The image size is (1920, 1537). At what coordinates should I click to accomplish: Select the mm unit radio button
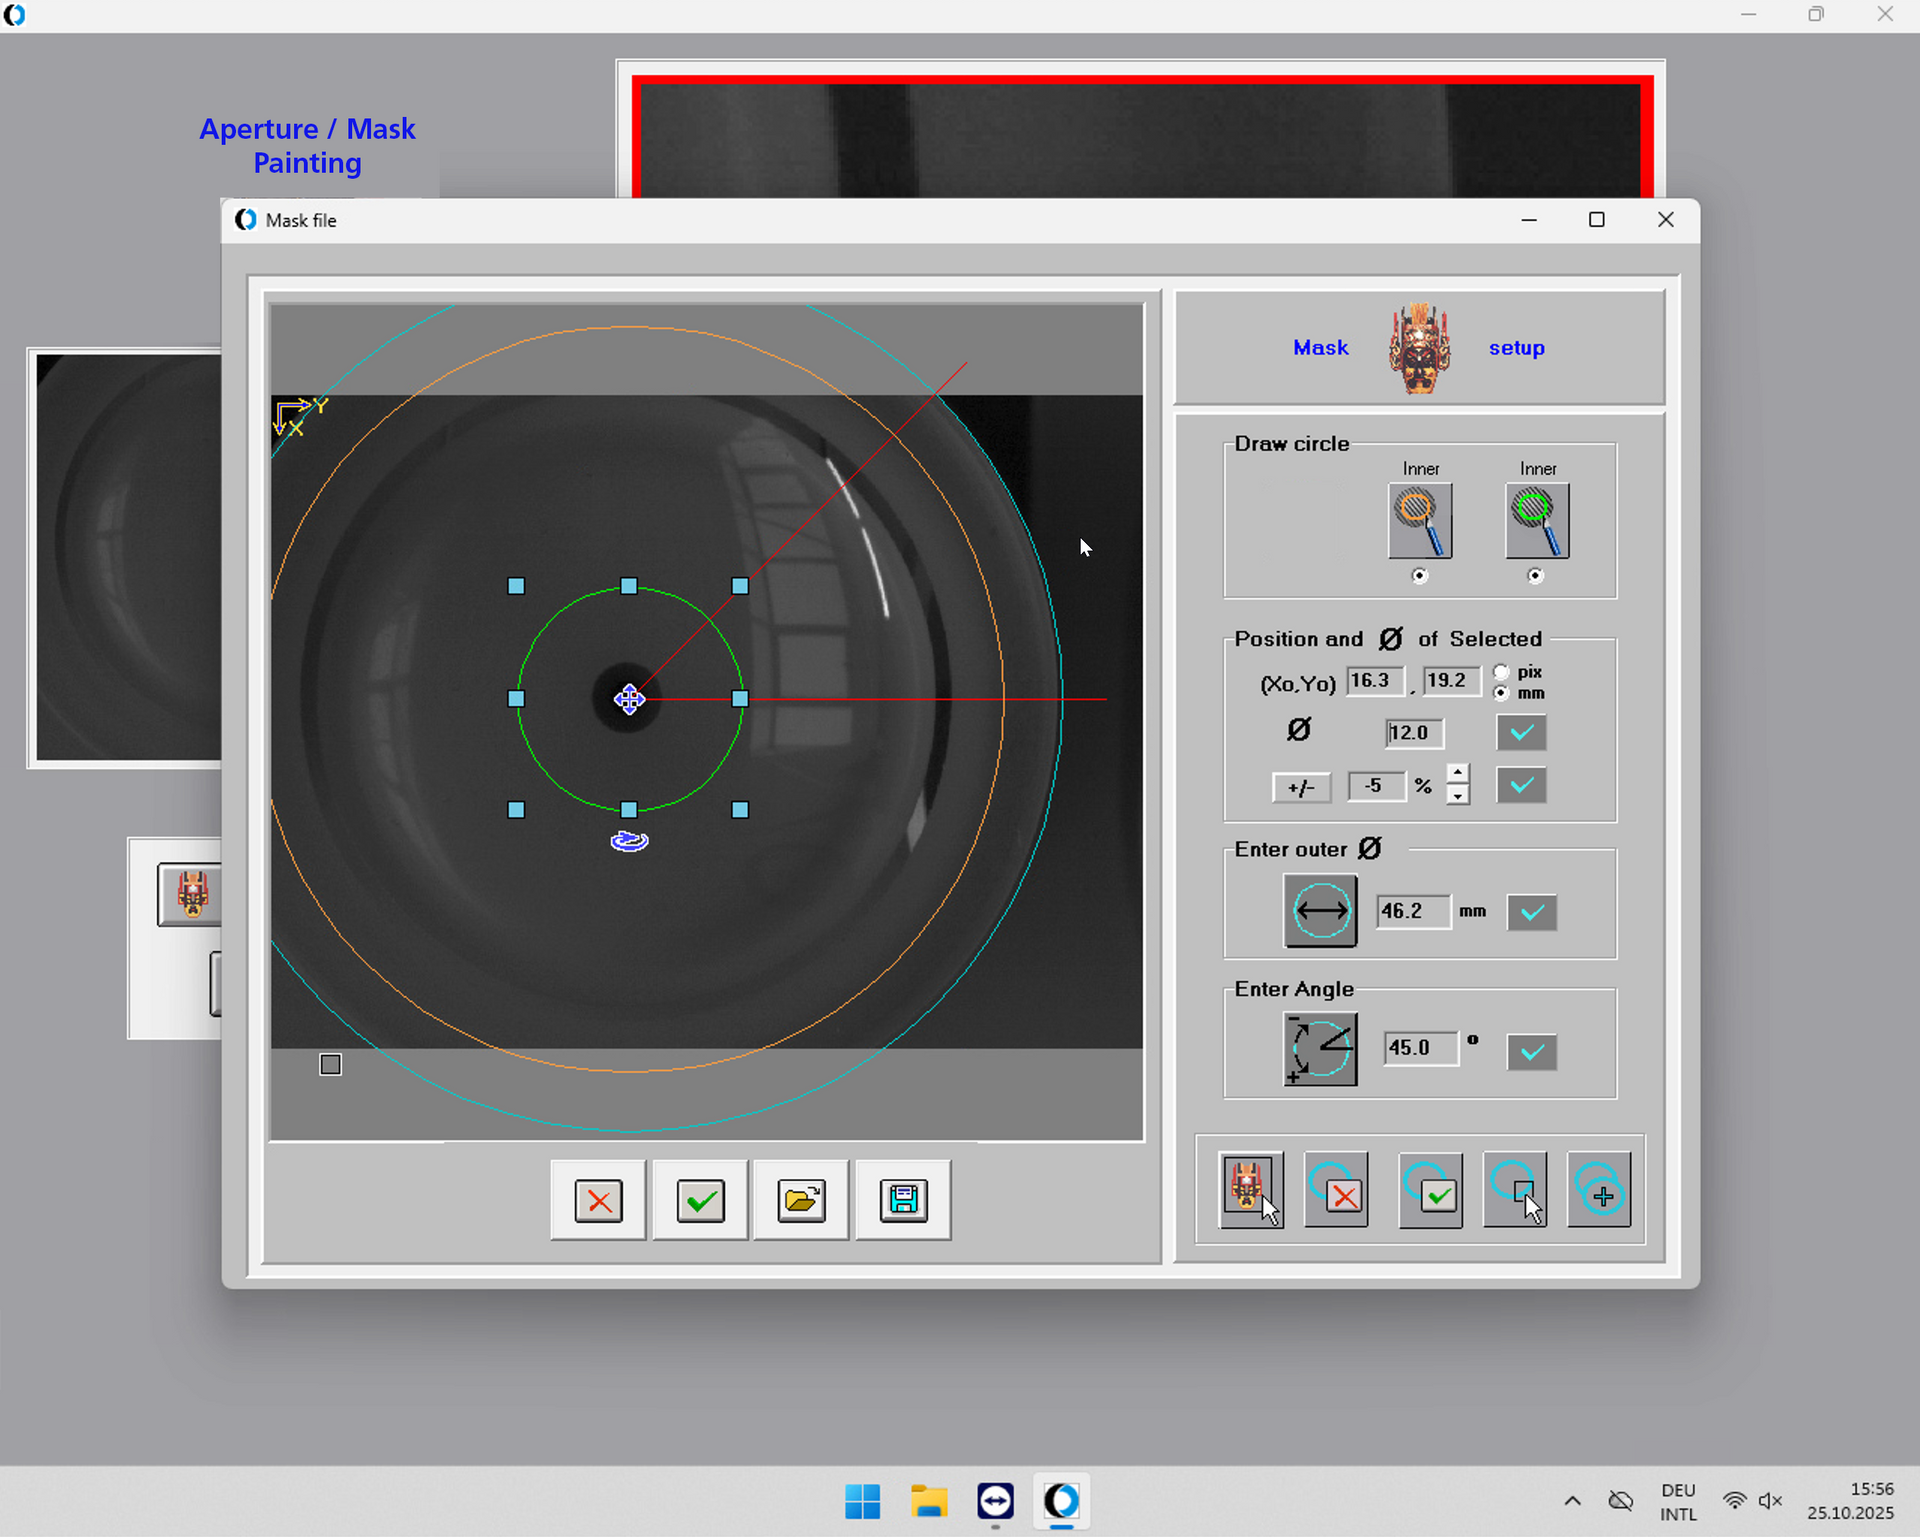pyautogui.click(x=1501, y=693)
